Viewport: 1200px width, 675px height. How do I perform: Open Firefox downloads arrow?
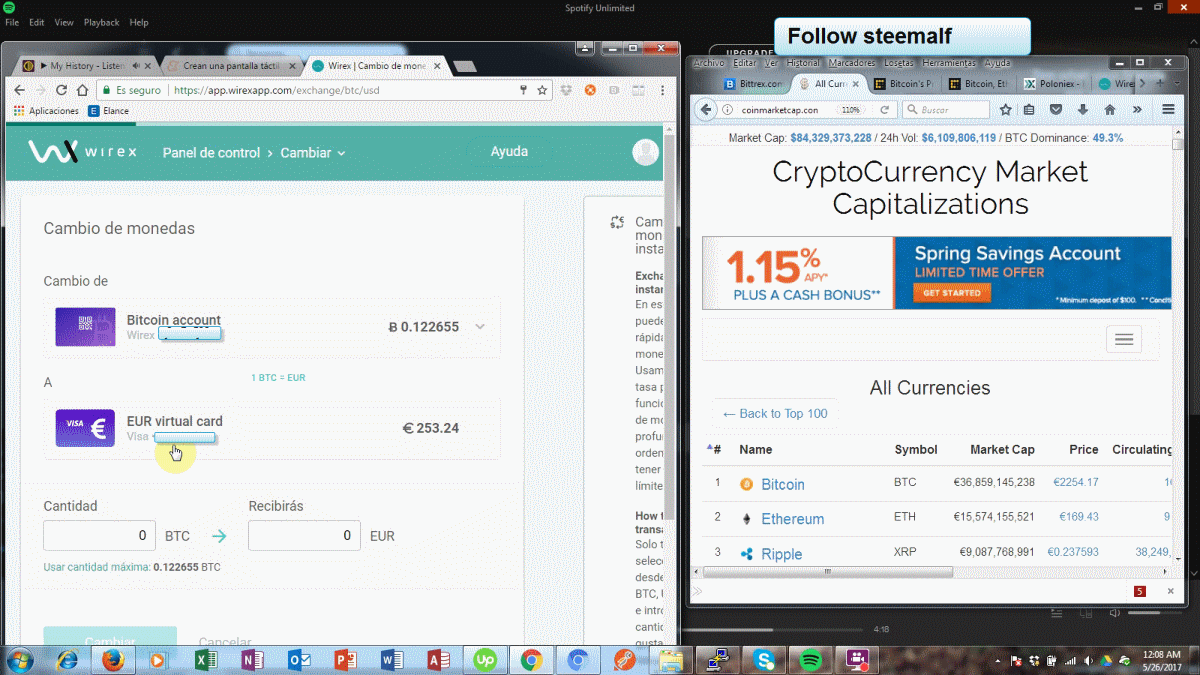point(1083,110)
